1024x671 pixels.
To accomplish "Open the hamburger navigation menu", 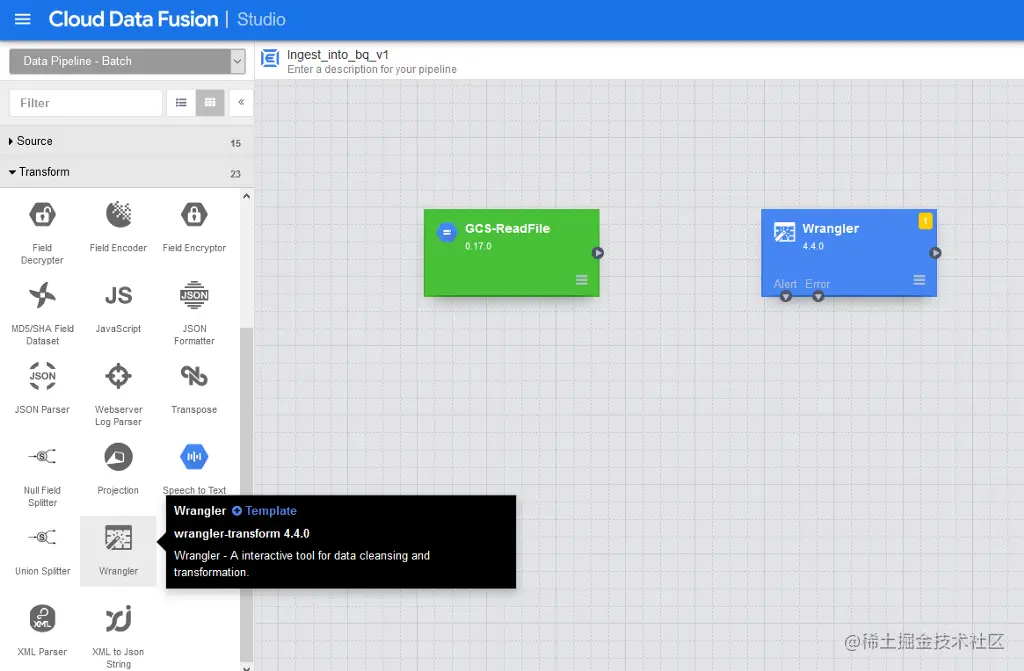I will click(23, 19).
